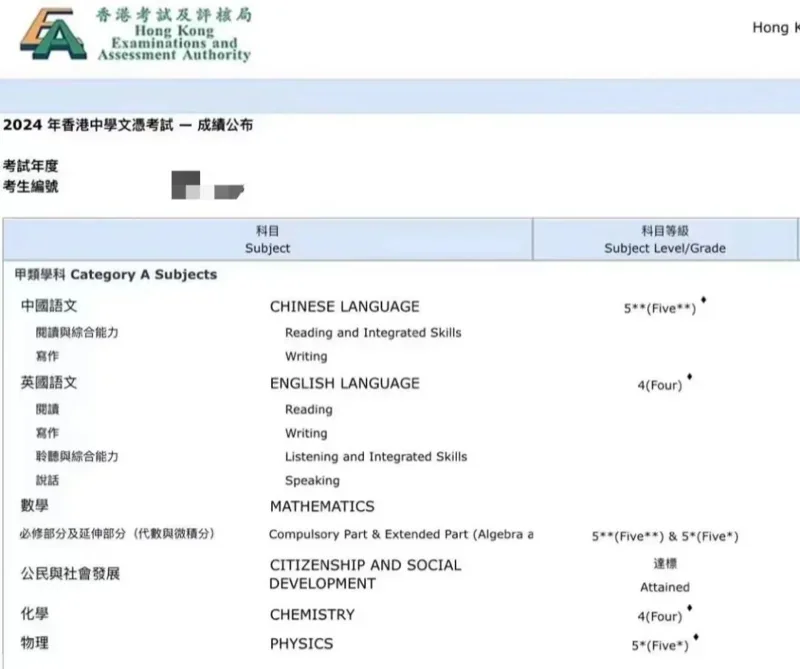Image resolution: width=800 pixels, height=669 pixels.
Task: Click the HKEAA logo at the top
Action: pyautogui.click(x=53, y=34)
